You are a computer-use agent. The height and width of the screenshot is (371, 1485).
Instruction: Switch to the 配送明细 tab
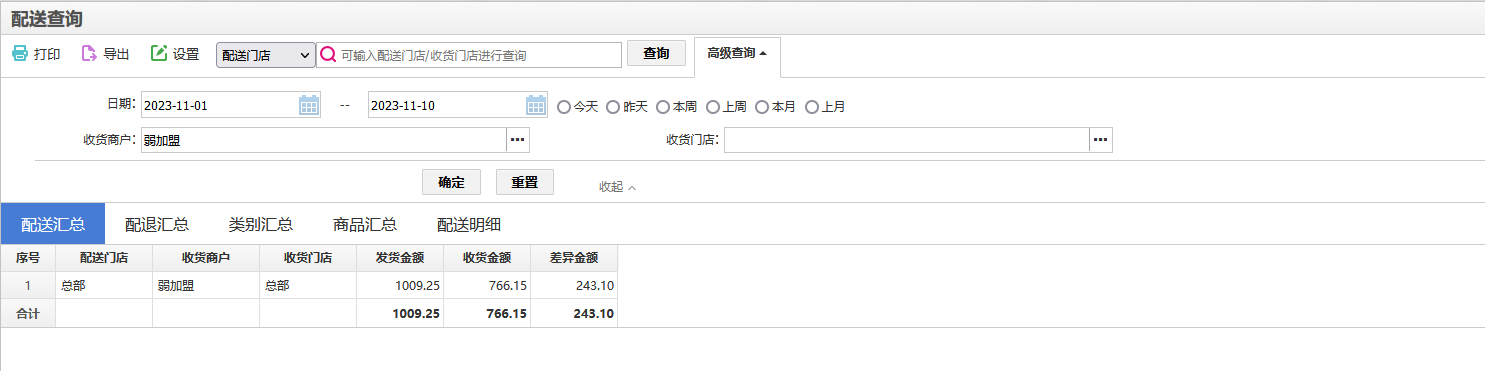click(x=469, y=224)
